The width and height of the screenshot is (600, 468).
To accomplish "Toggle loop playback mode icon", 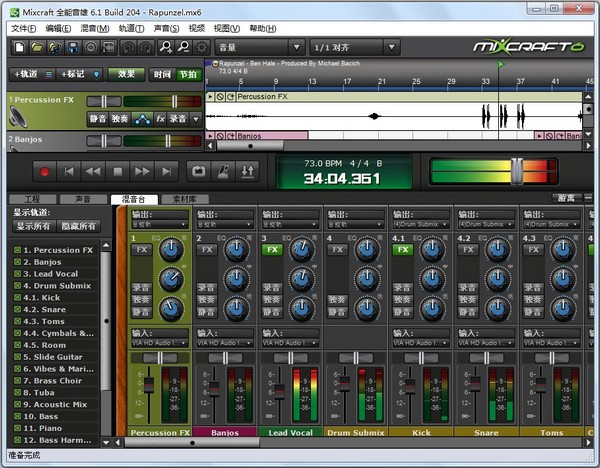I will click(198, 171).
